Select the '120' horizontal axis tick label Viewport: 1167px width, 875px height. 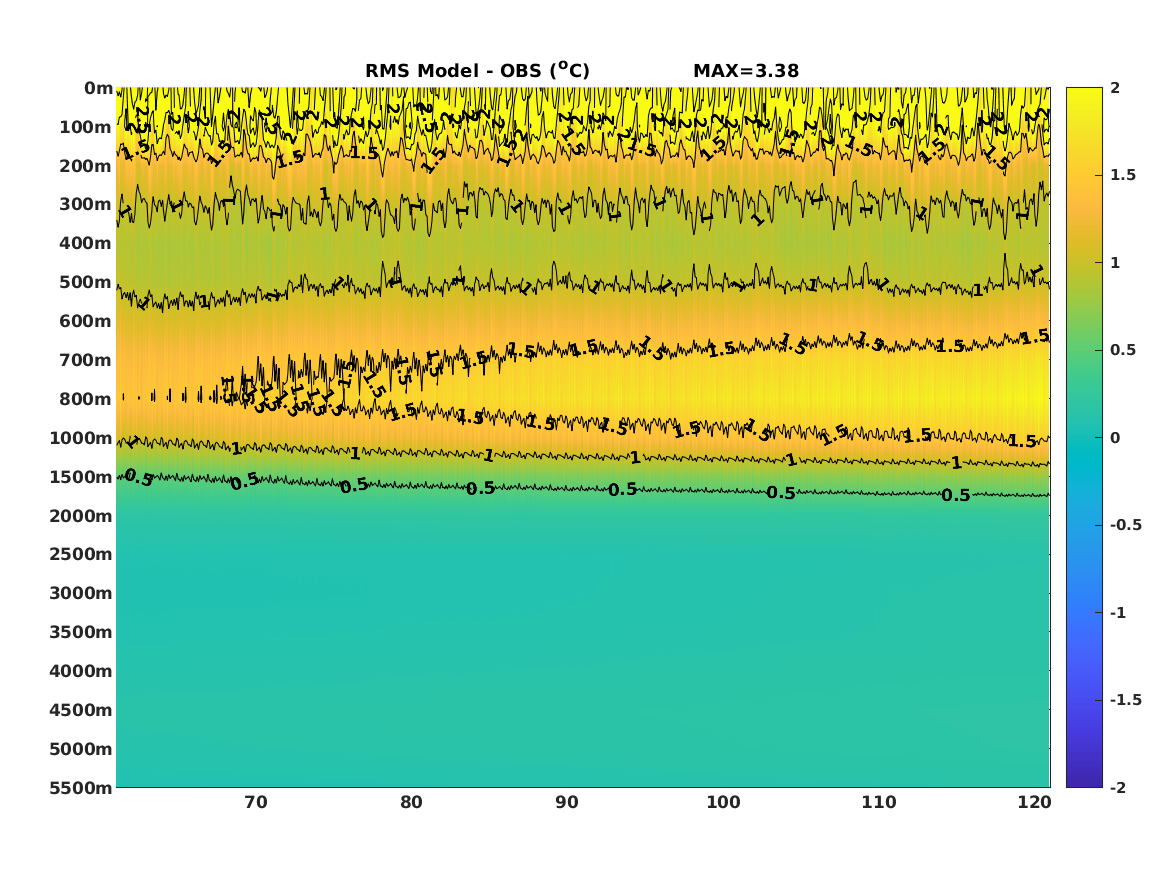1034,802
